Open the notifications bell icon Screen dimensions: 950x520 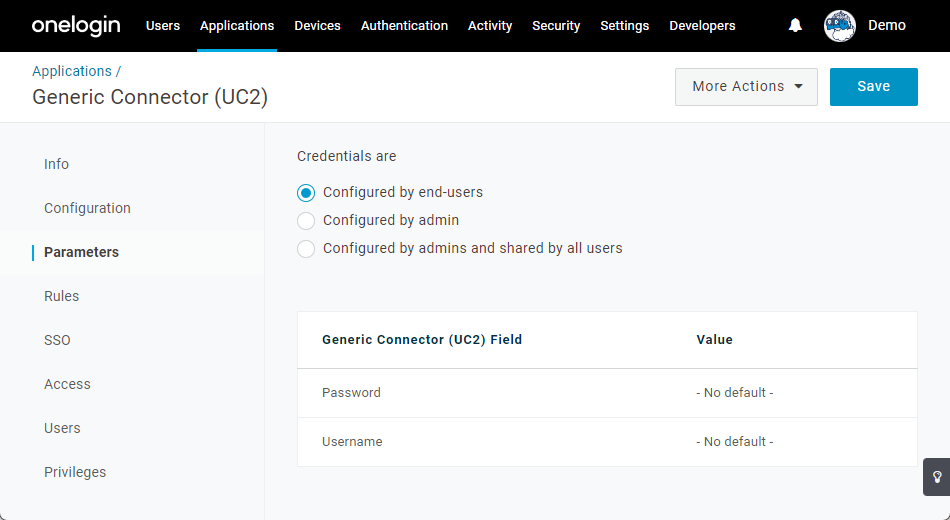tap(795, 25)
